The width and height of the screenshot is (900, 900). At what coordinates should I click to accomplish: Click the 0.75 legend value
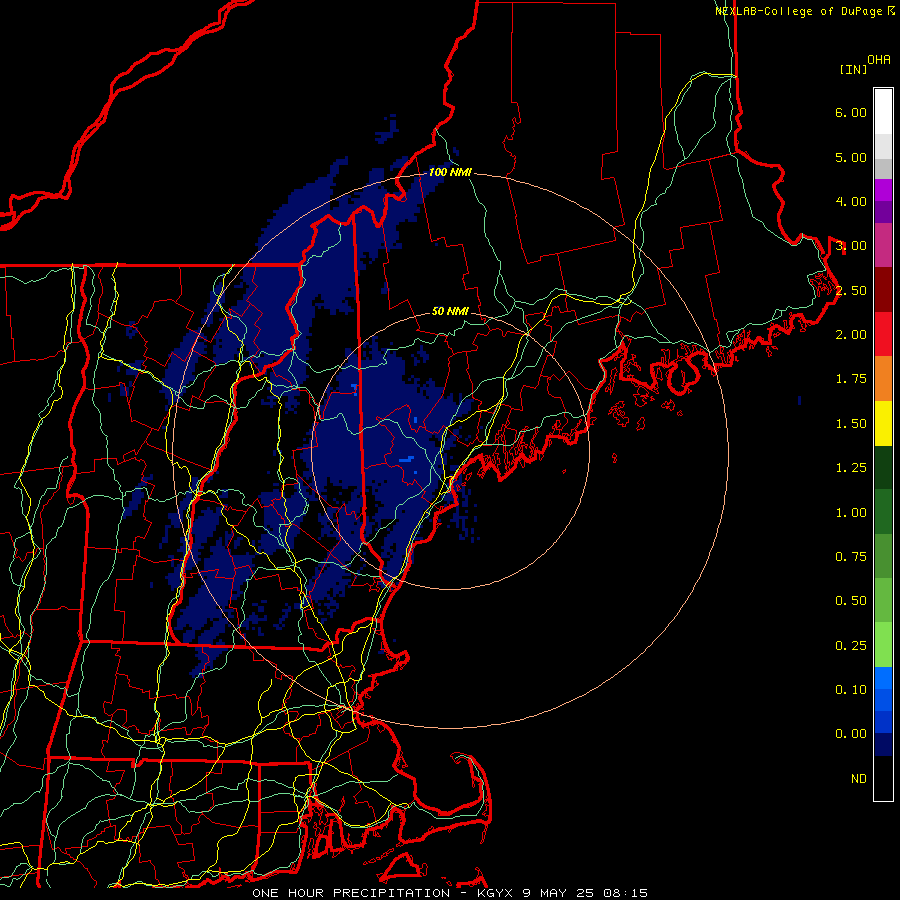[851, 557]
